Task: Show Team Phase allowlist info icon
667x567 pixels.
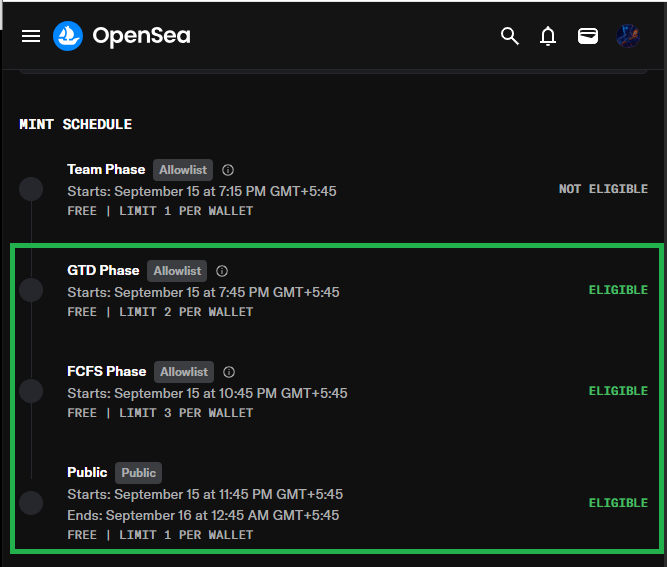Action: click(x=228, y=170)
